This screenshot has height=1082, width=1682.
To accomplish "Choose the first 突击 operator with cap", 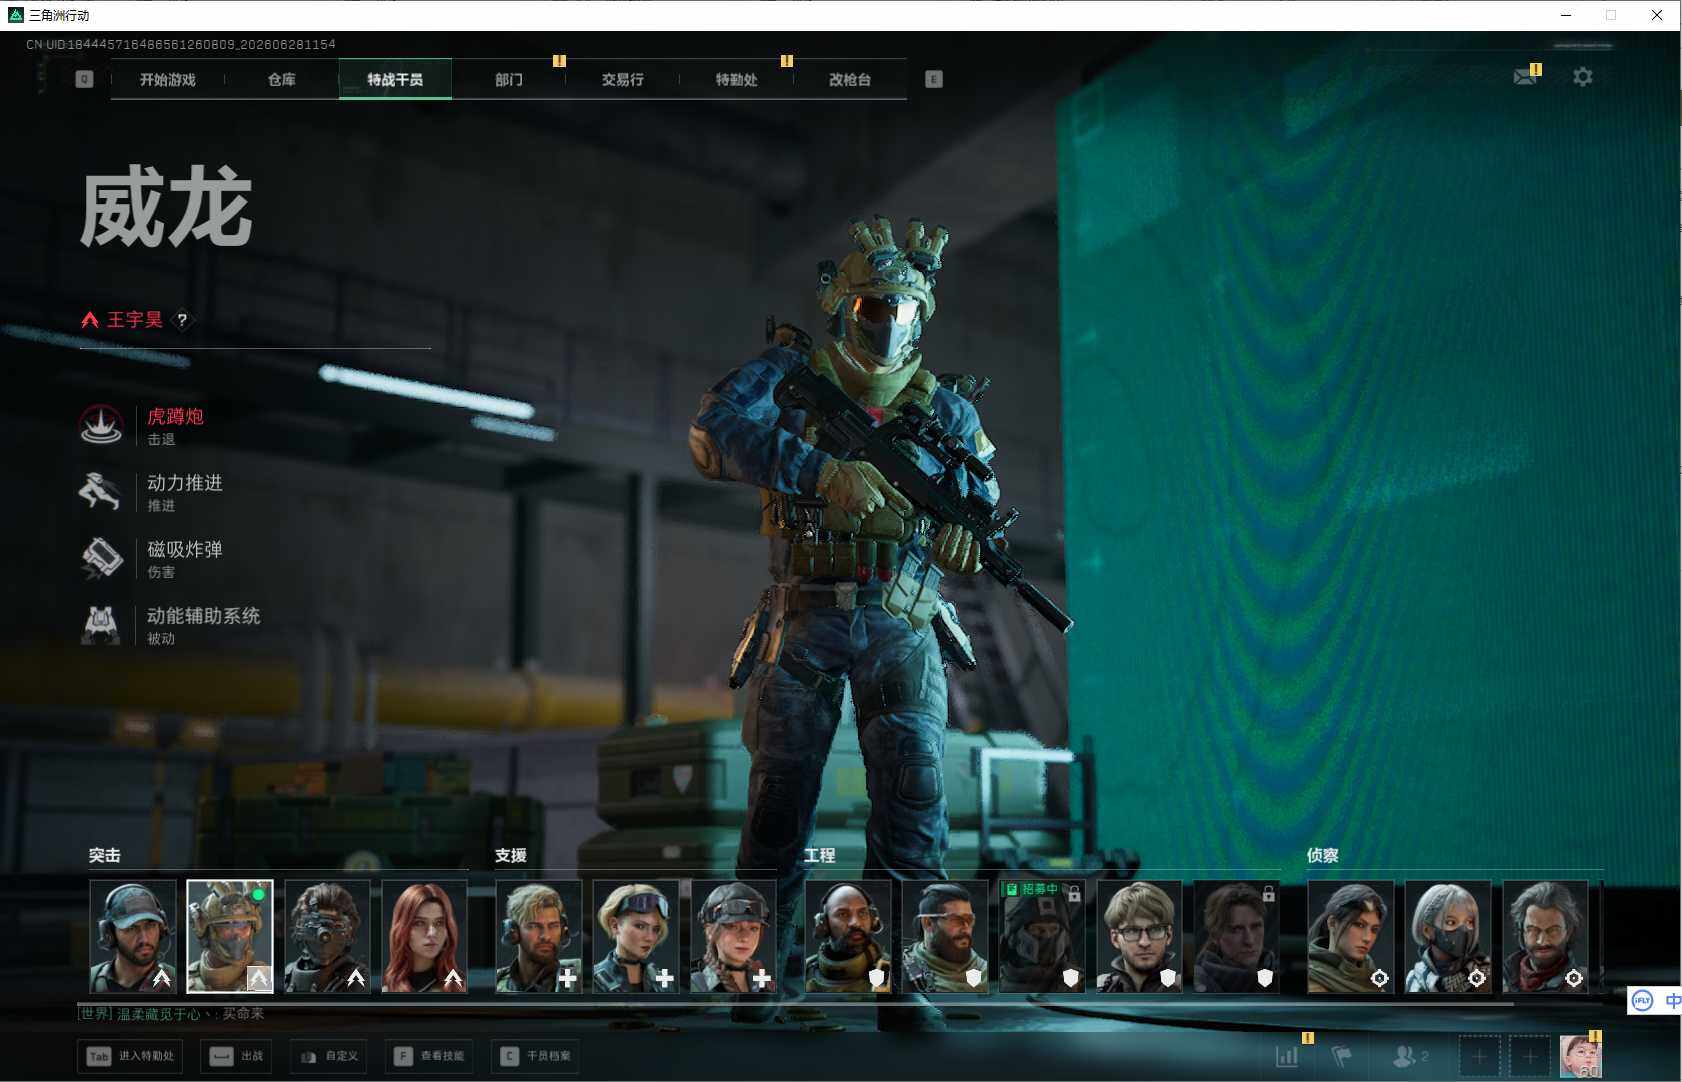I will 133,936.
